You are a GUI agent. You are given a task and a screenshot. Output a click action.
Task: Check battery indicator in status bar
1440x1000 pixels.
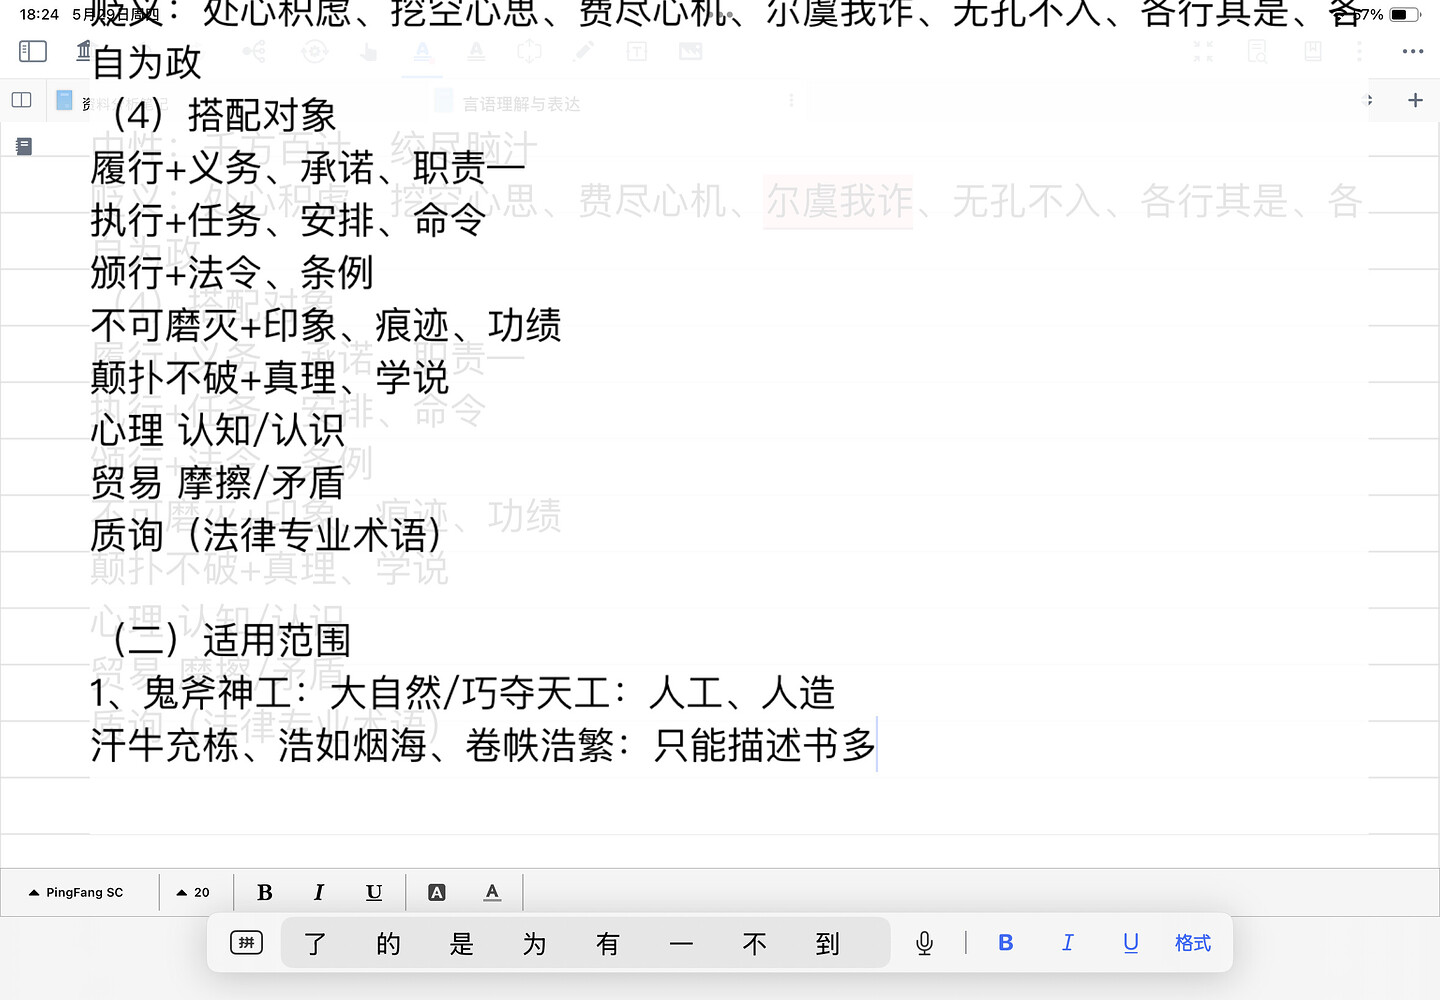coord(1404,14)
